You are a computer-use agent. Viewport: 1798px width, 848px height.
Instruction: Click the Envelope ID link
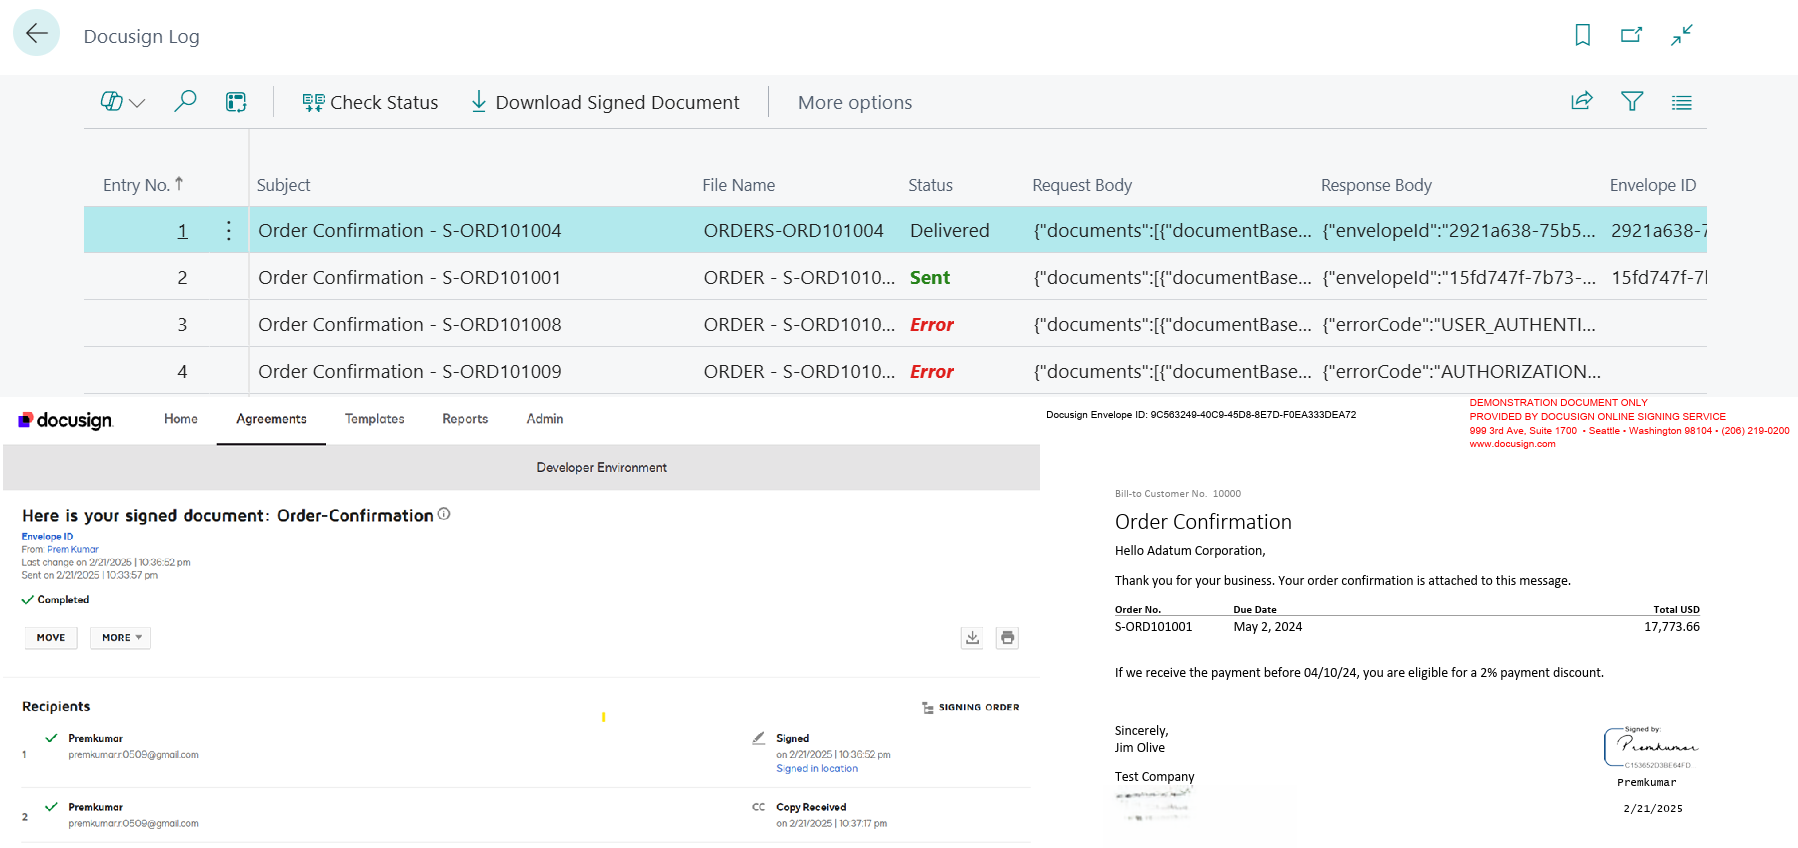pyautogui.click(x=47, y=537)
